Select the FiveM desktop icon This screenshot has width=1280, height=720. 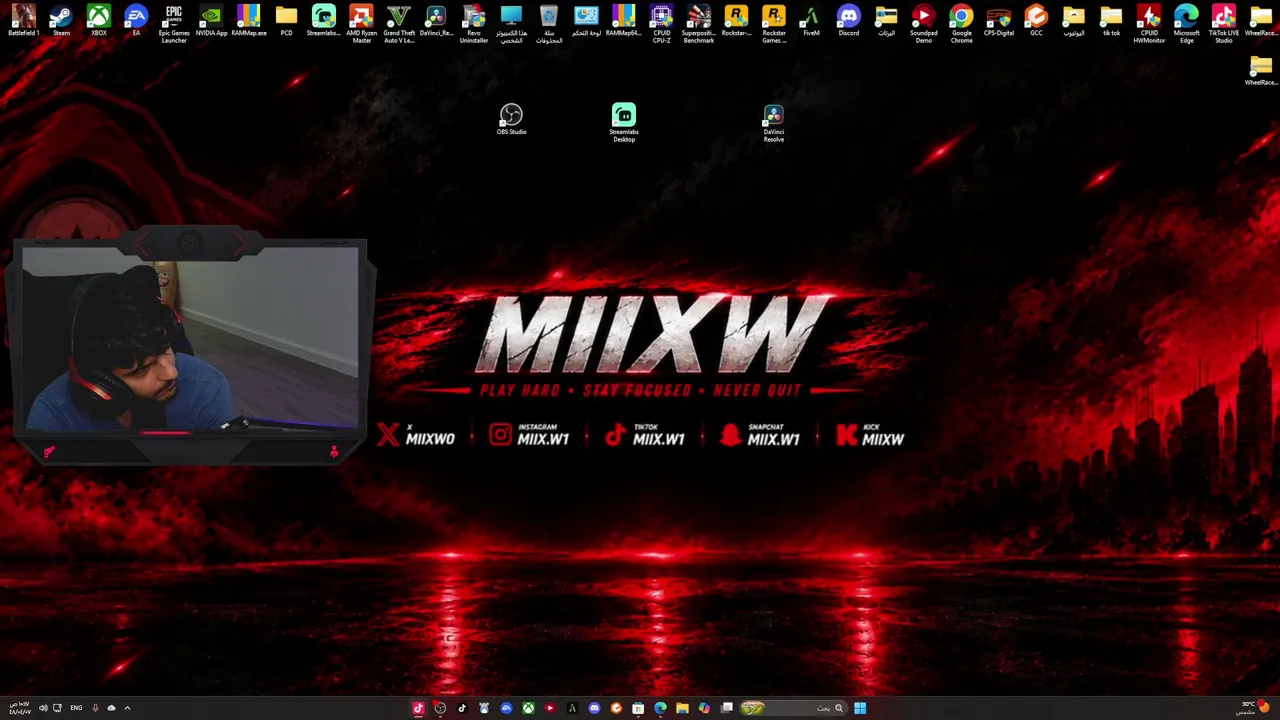[811, 21]
